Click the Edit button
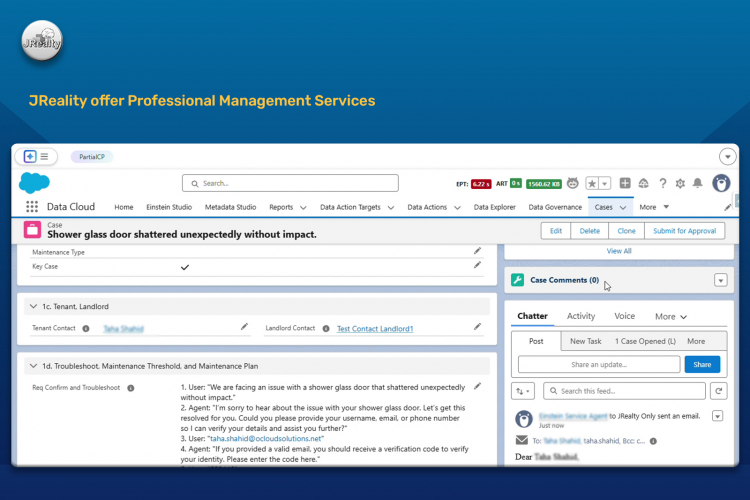 click(x=556, y=231)
